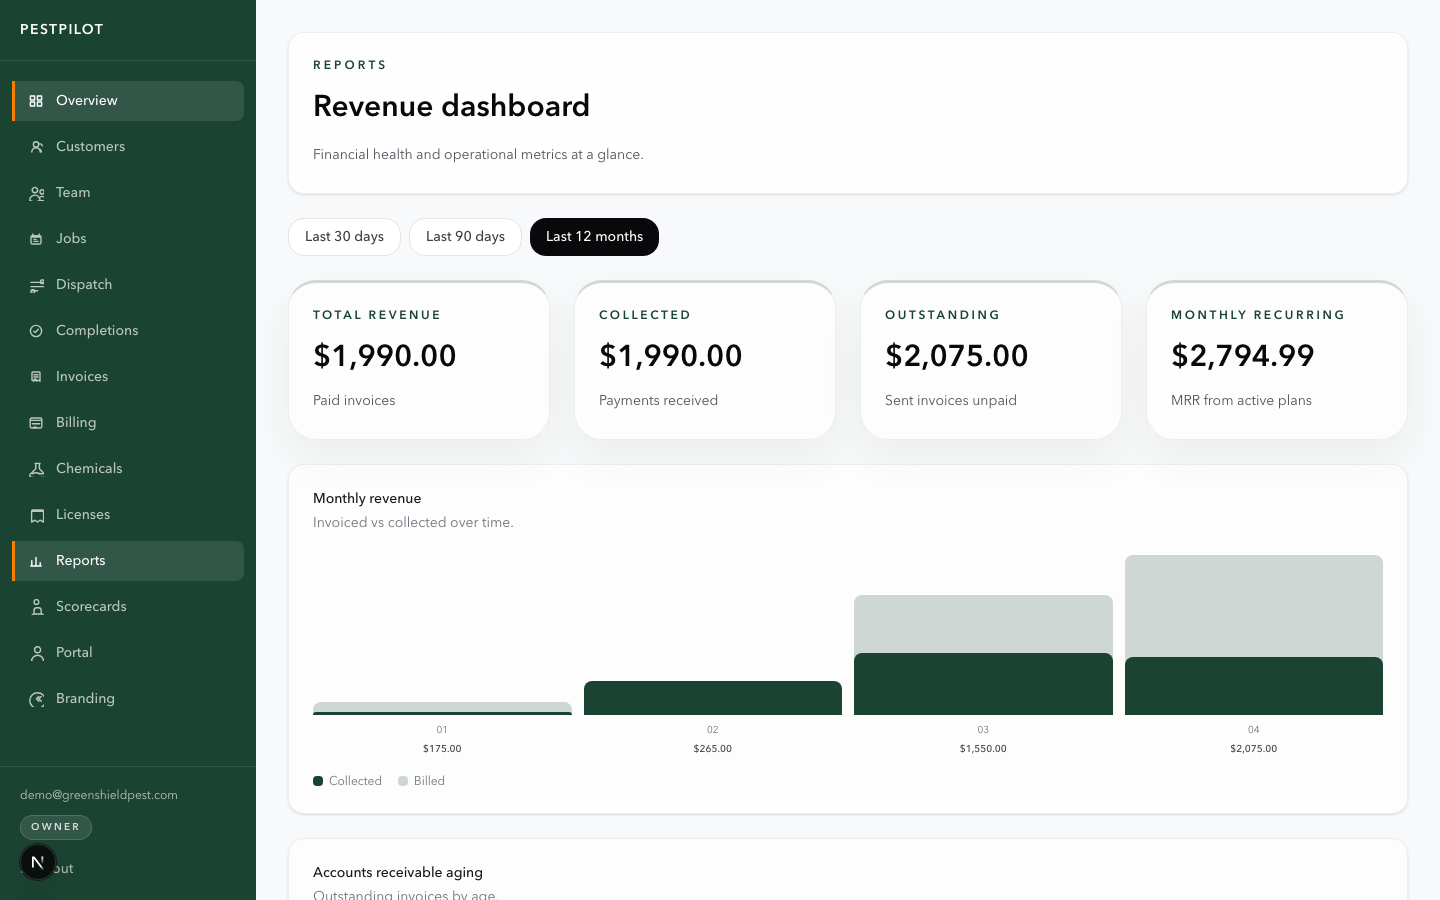The height and width of the screenshot is (900, 1440).
Task: Click the $1,550.00 chart value
Action: (x=983, y=748)
